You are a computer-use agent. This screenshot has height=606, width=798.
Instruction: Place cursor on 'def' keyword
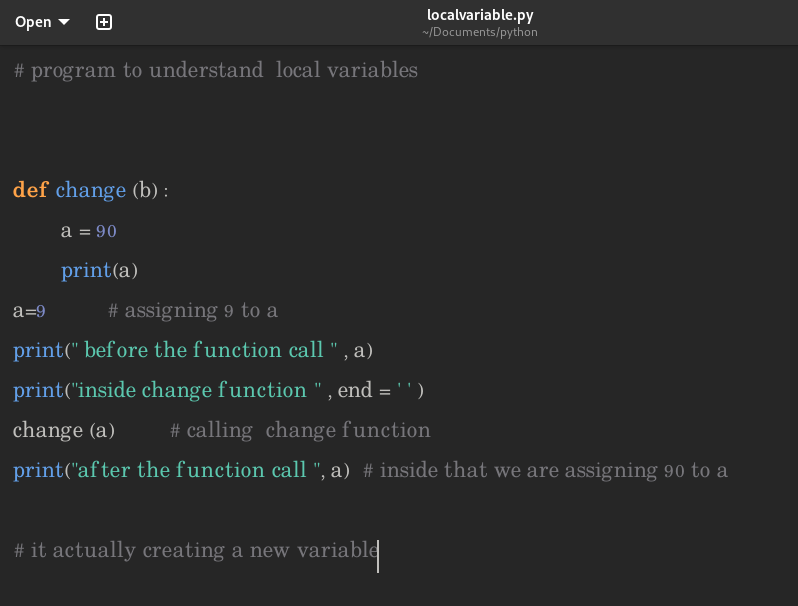[31, 190]
